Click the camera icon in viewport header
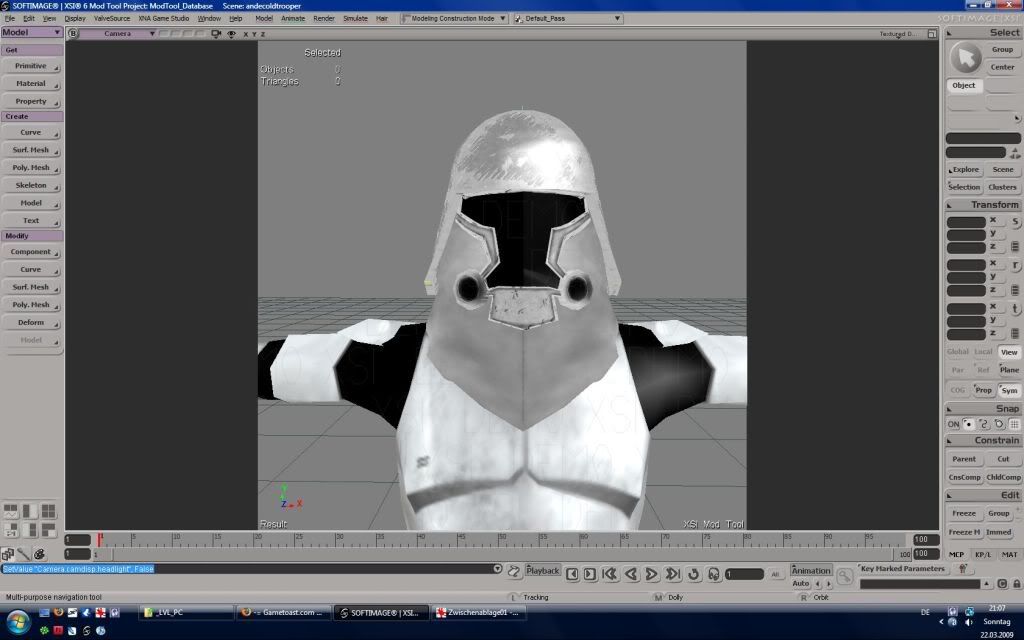This screenshot has width=1024, height=640. pos(216,33)
